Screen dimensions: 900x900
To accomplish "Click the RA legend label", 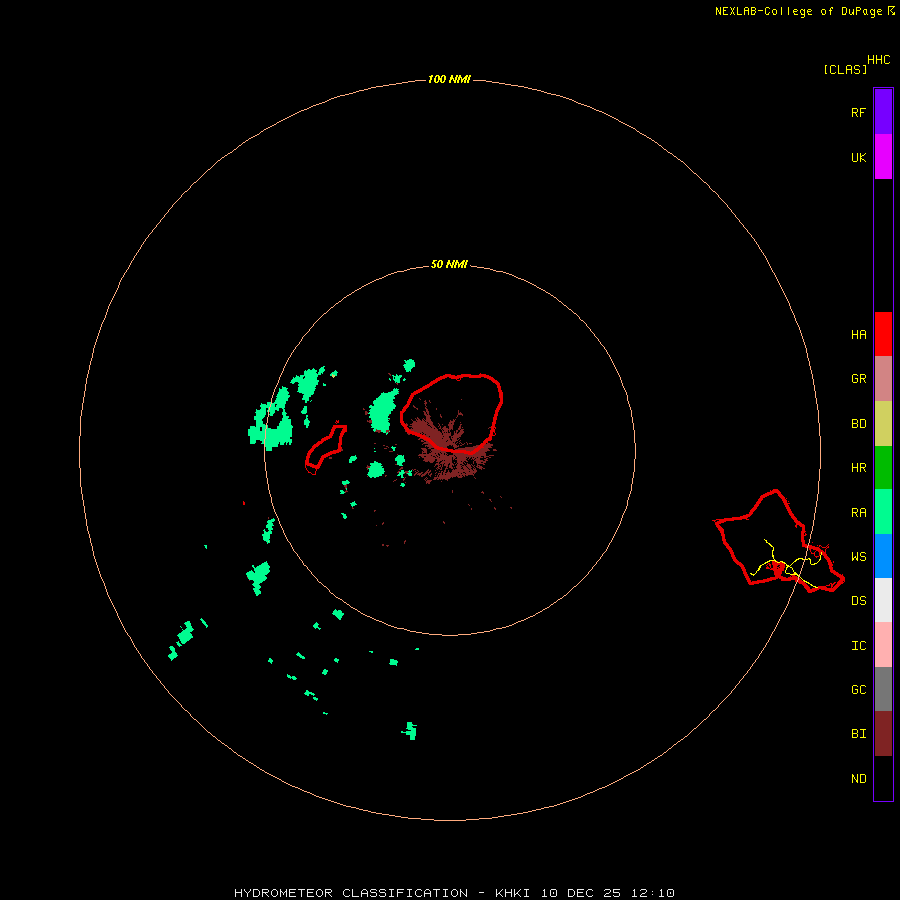I will (858, 513).
